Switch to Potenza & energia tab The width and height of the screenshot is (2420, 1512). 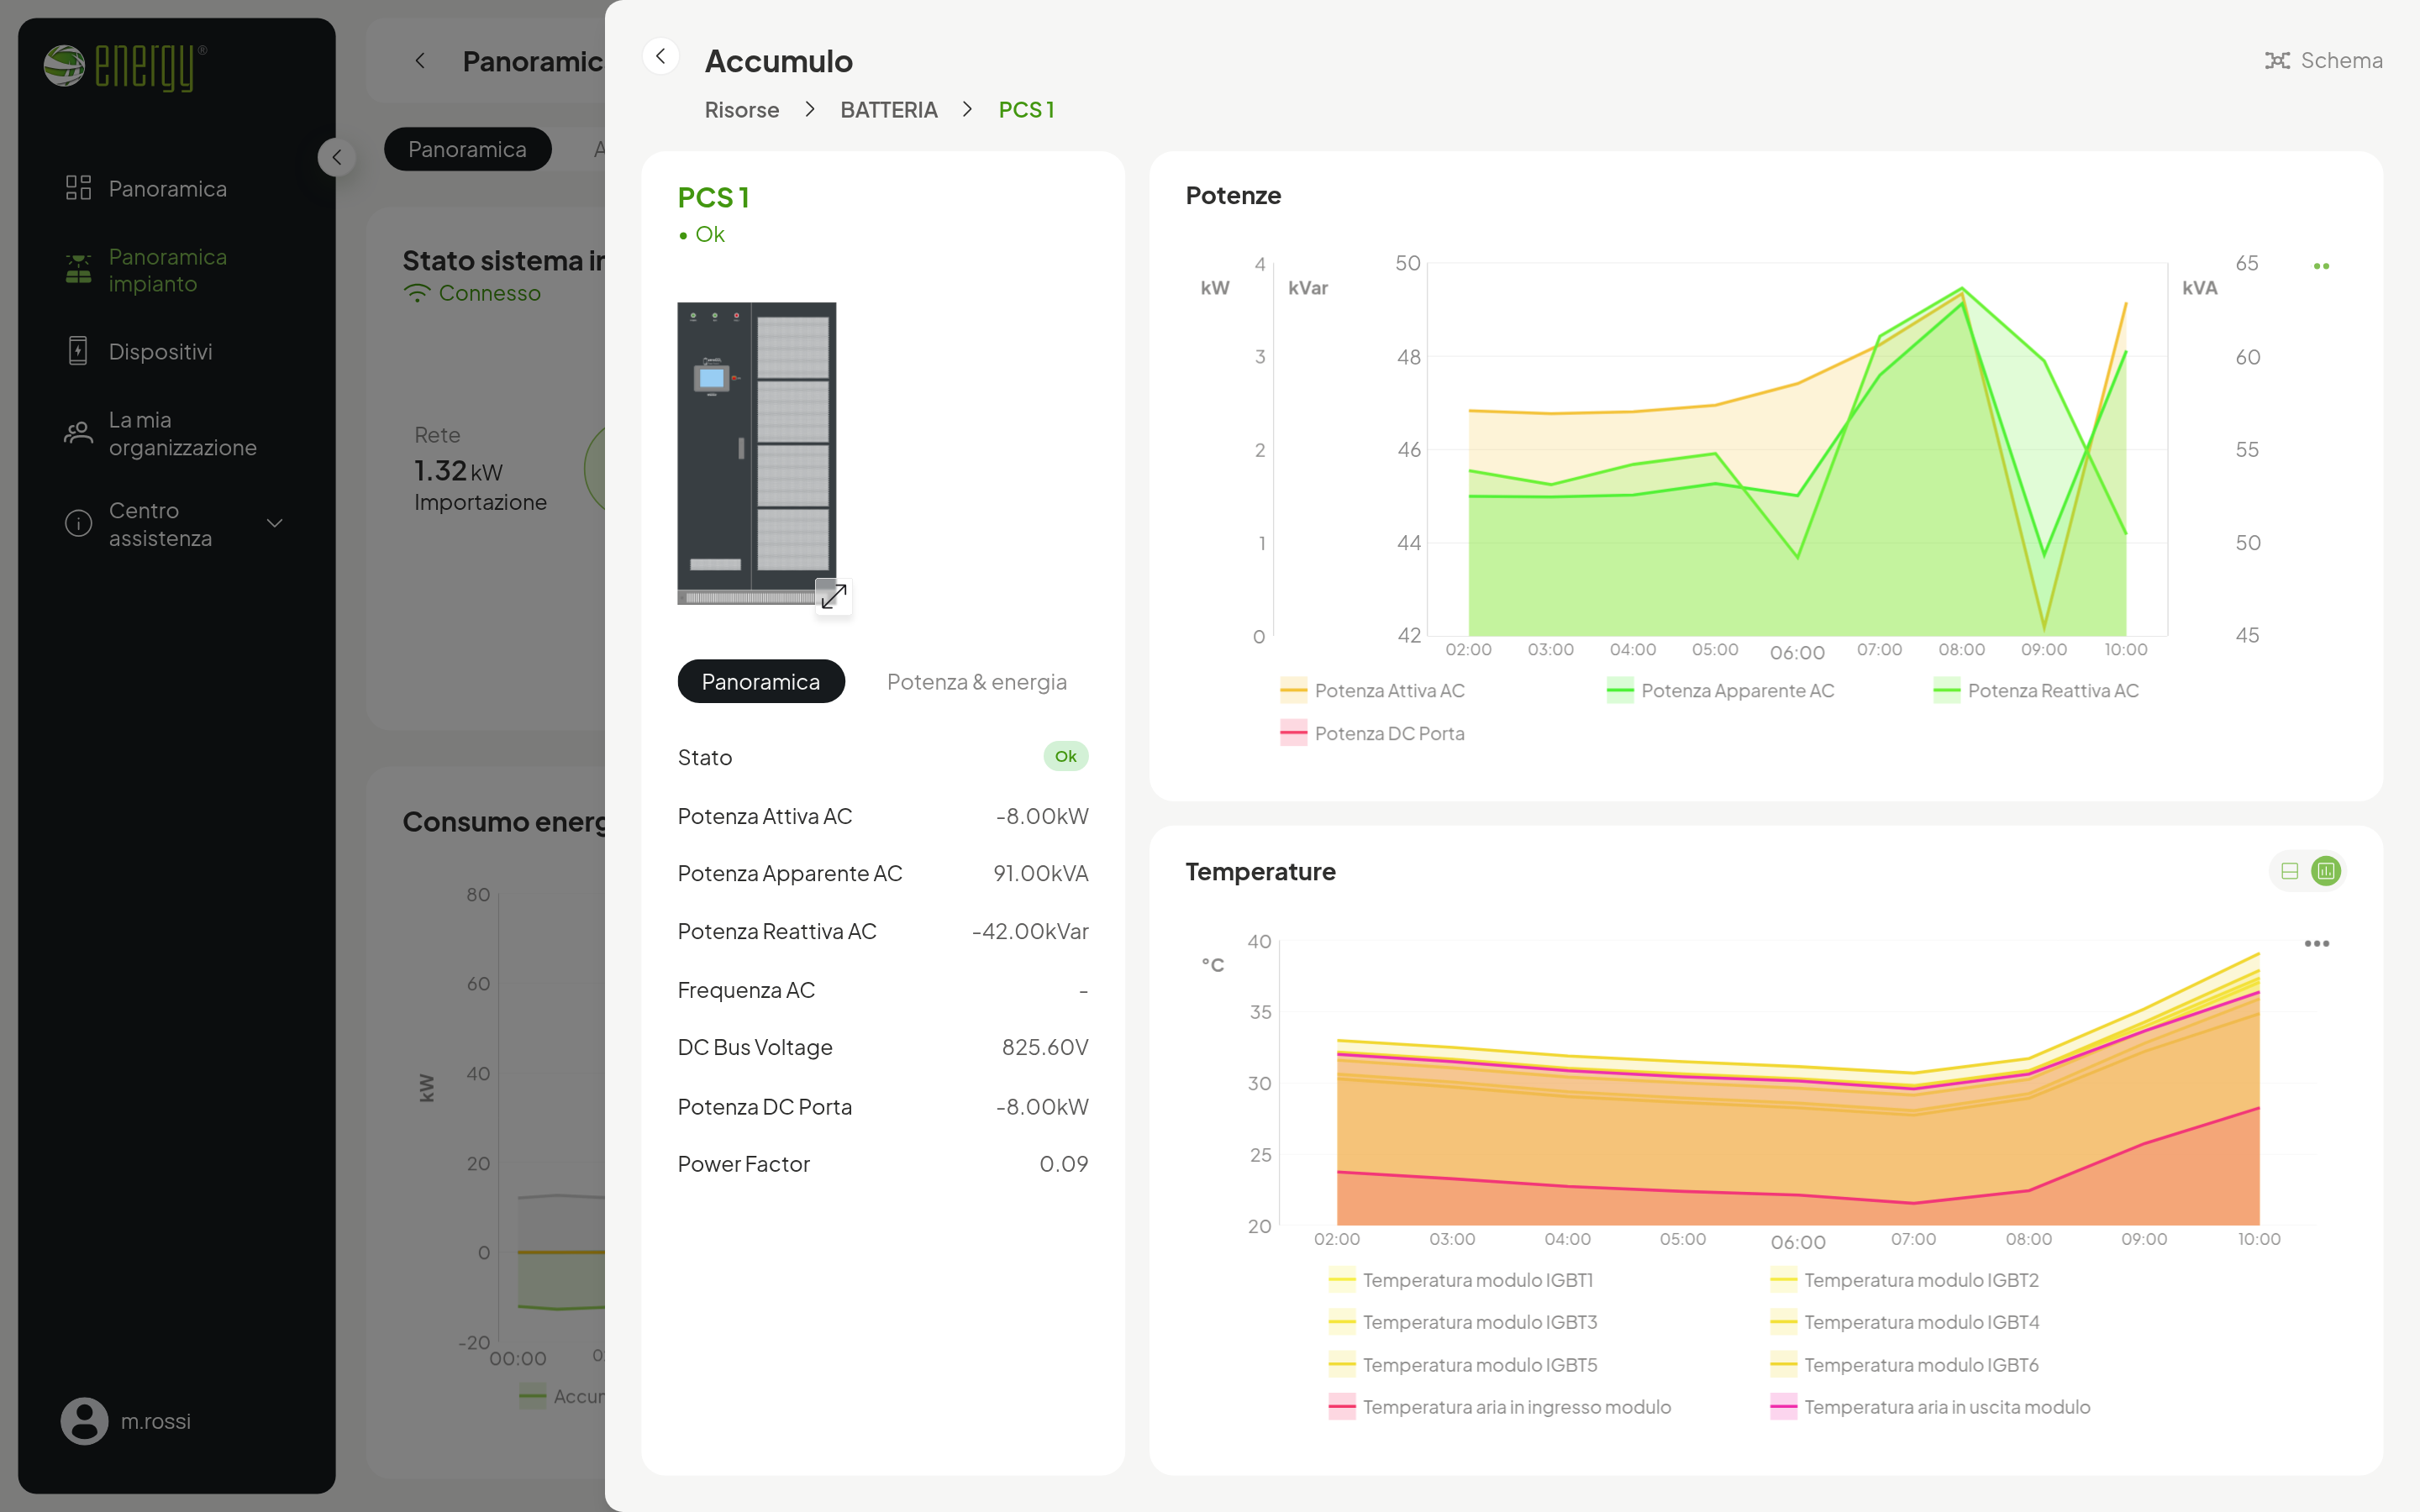976,682
